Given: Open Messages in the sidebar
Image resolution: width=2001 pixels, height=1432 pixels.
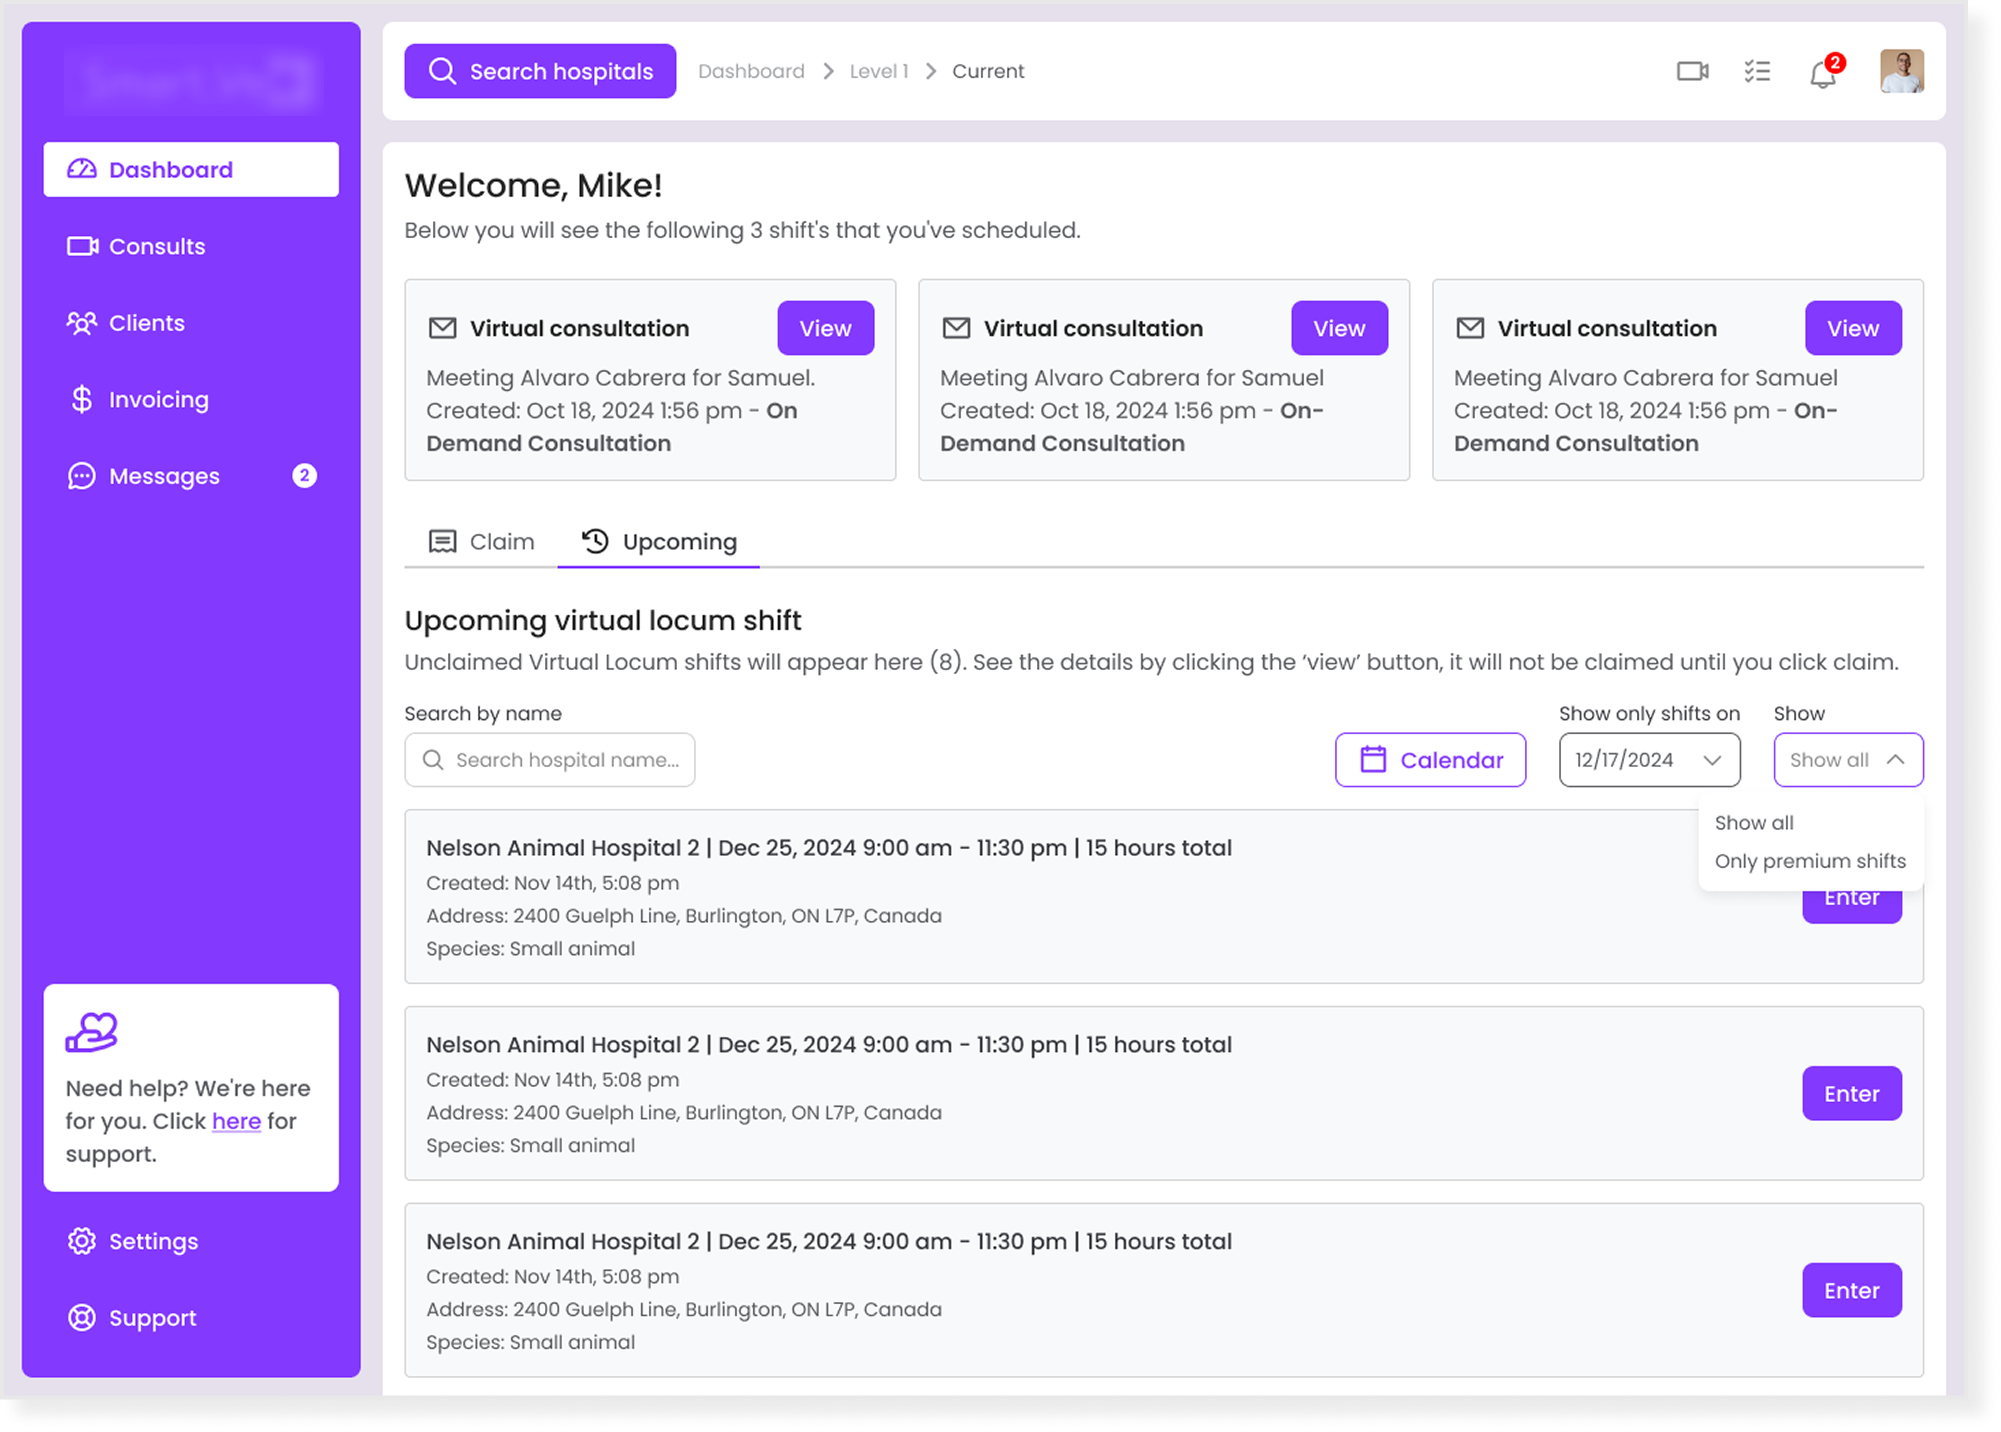Looking at the screenshot, I should [164, 476].
